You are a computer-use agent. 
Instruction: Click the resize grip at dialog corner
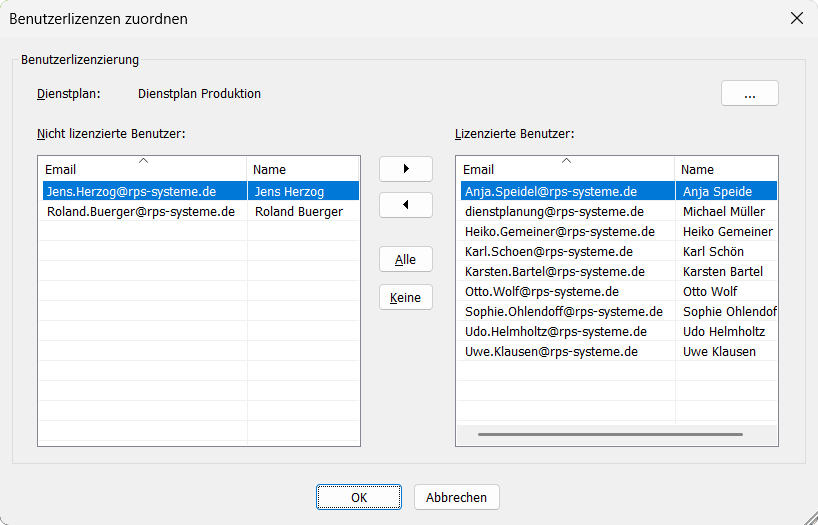[x=810, y=517]
